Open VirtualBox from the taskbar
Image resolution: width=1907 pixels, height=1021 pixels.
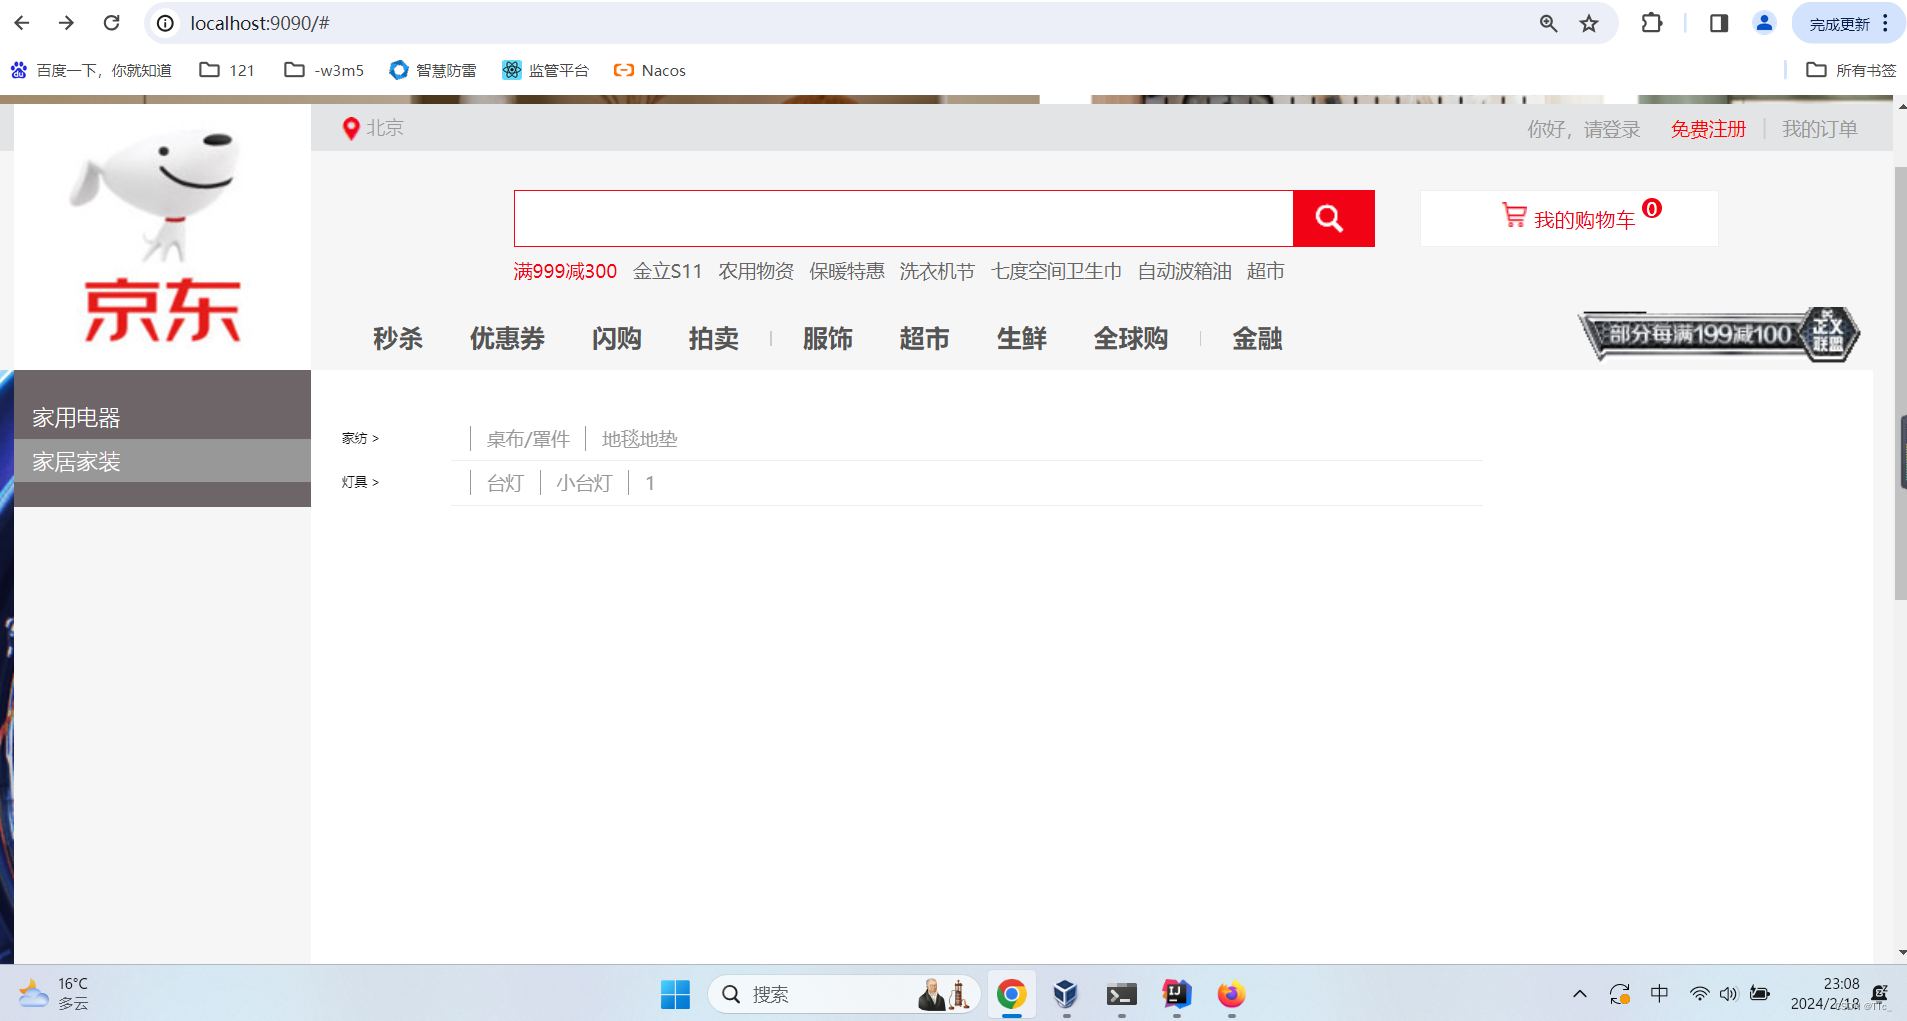click(x=1066, y=994)
